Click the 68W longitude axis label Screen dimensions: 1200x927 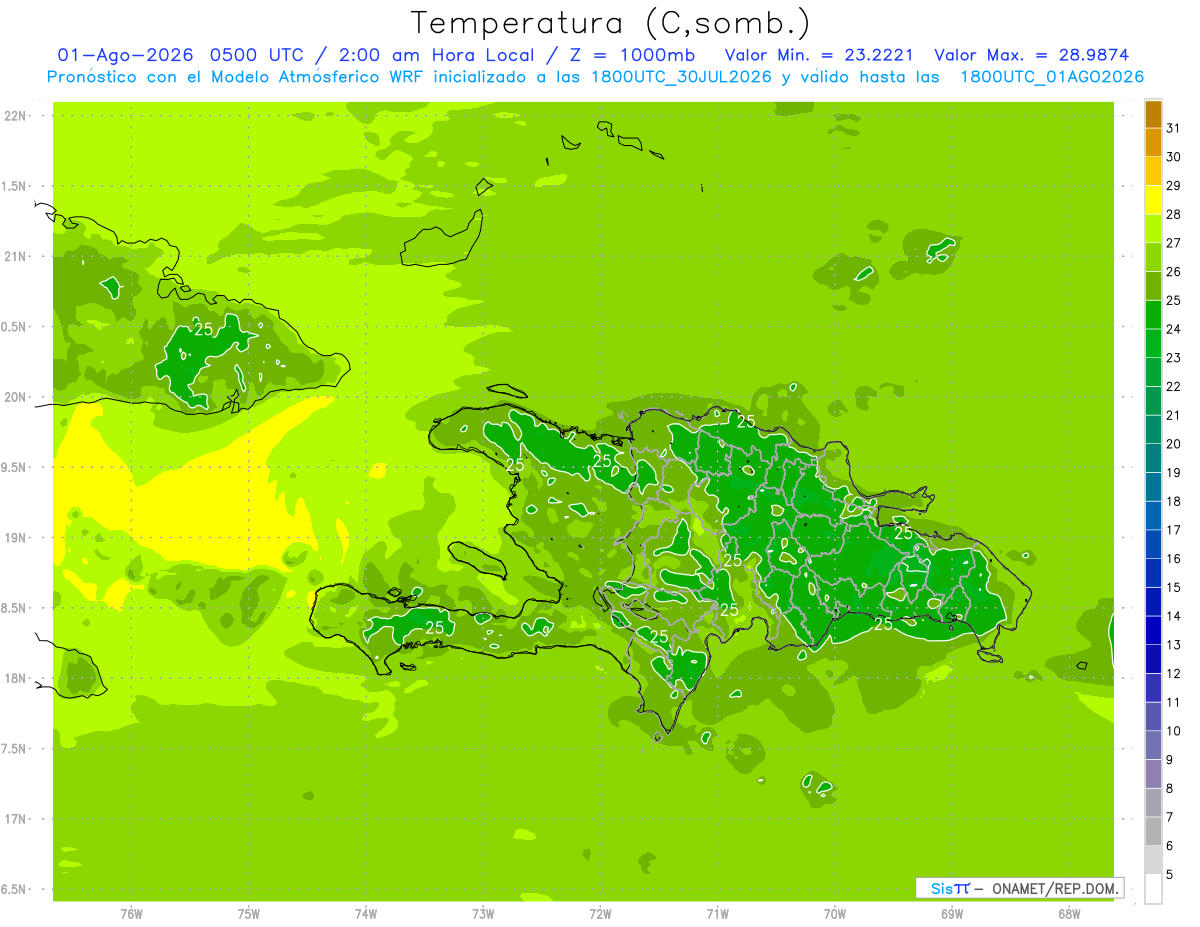[x=1069, y=913]
